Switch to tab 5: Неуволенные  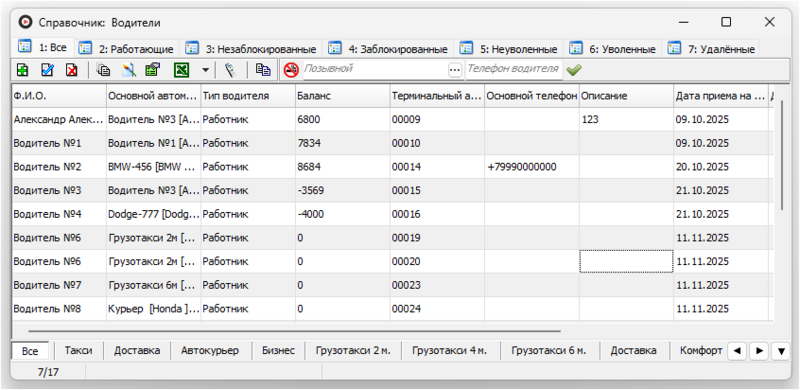pyautogui.click(x=509, y=49)
